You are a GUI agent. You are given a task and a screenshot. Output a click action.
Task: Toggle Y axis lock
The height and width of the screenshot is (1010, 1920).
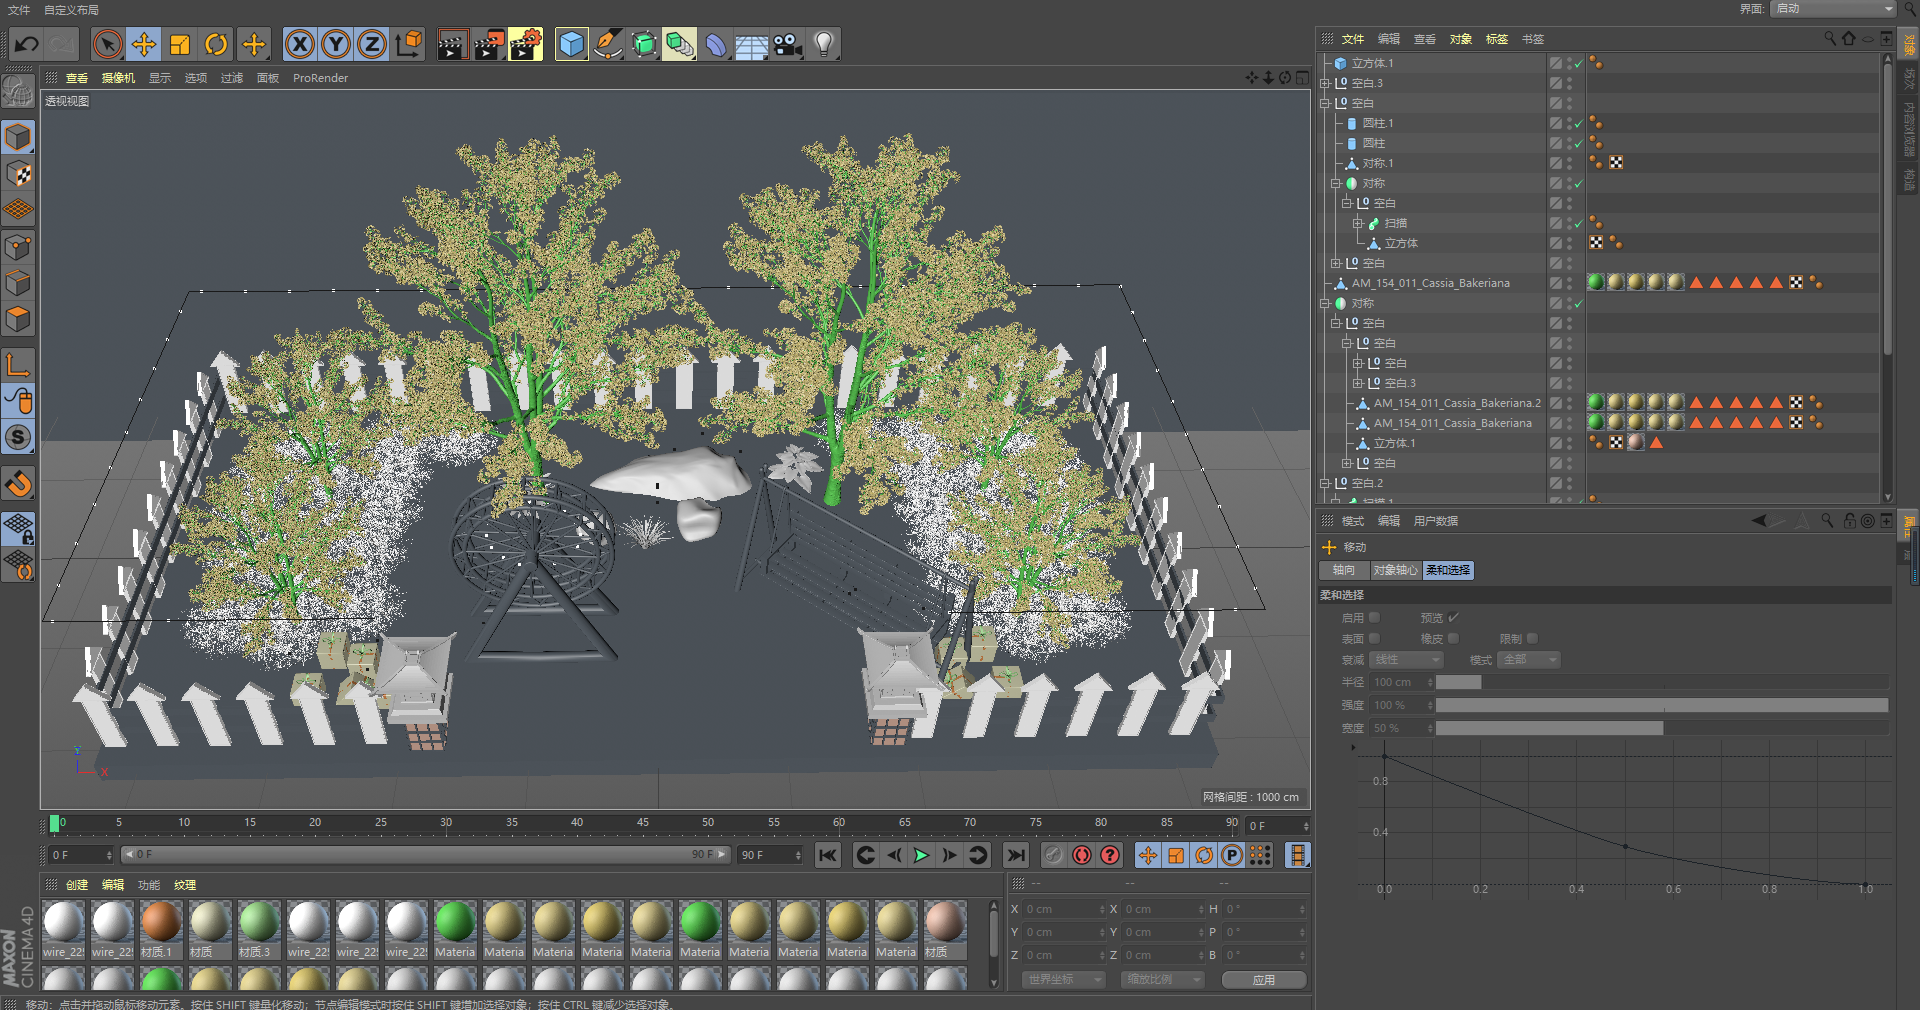point(336,44)
